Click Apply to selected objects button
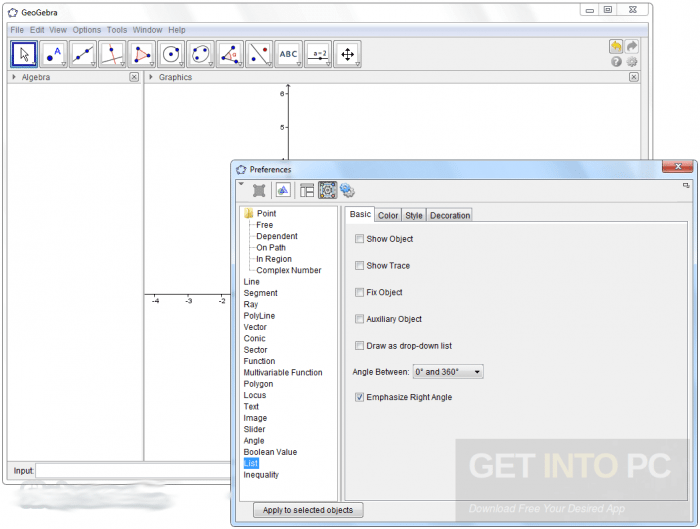Image resolution: width=700 pixels, height=529 pixels. point(308,510)
